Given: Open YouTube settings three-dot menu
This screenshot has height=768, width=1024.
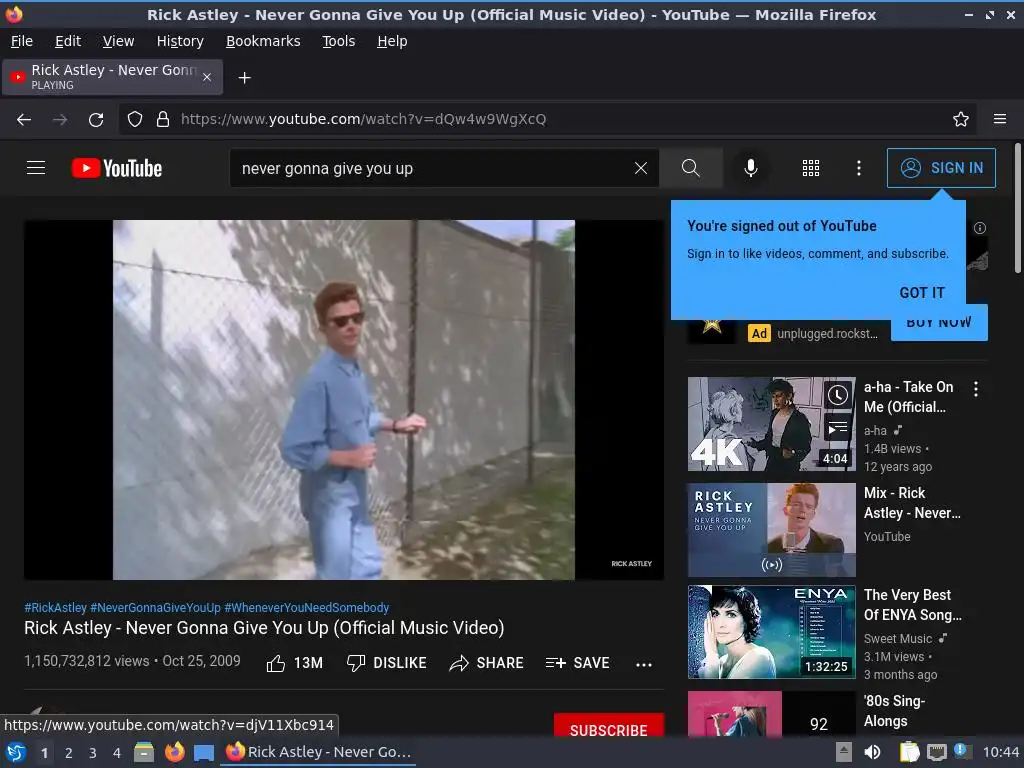Looking at the screenshot, I should coord(859,168).
